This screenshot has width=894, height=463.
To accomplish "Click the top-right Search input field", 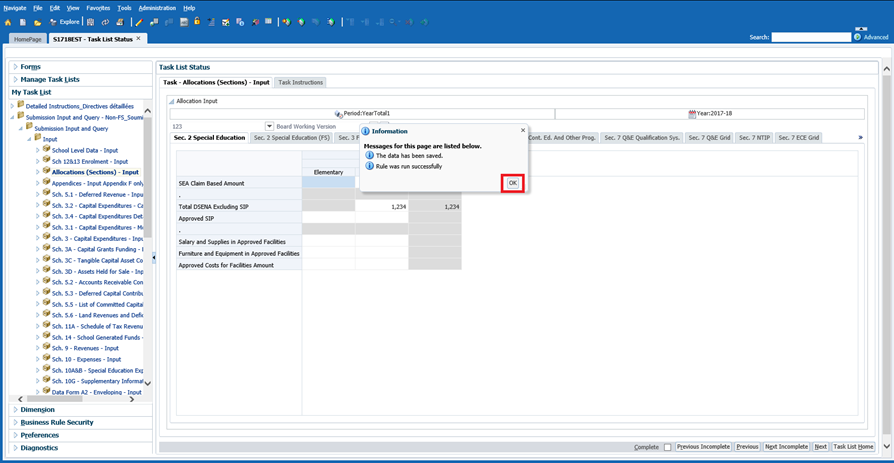I will (811, 37).
